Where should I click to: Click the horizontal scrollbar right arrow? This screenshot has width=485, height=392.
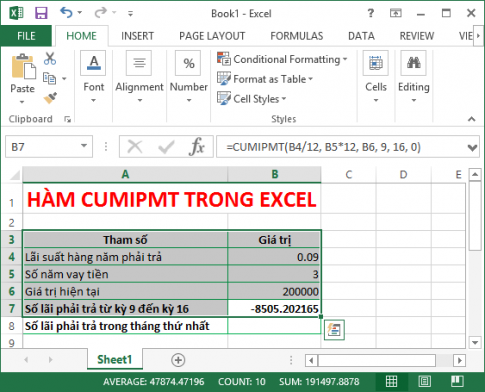coord(459,360)
